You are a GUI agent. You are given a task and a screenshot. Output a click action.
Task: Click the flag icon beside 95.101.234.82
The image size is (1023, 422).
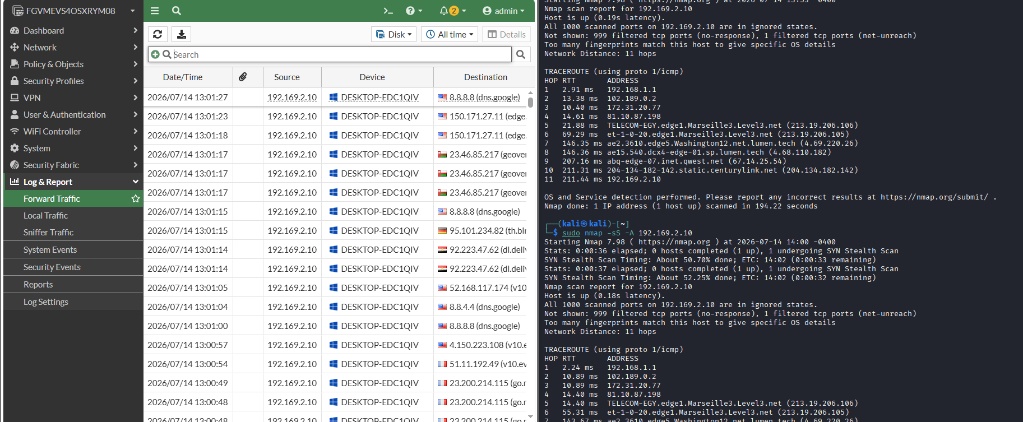point(442,230)
